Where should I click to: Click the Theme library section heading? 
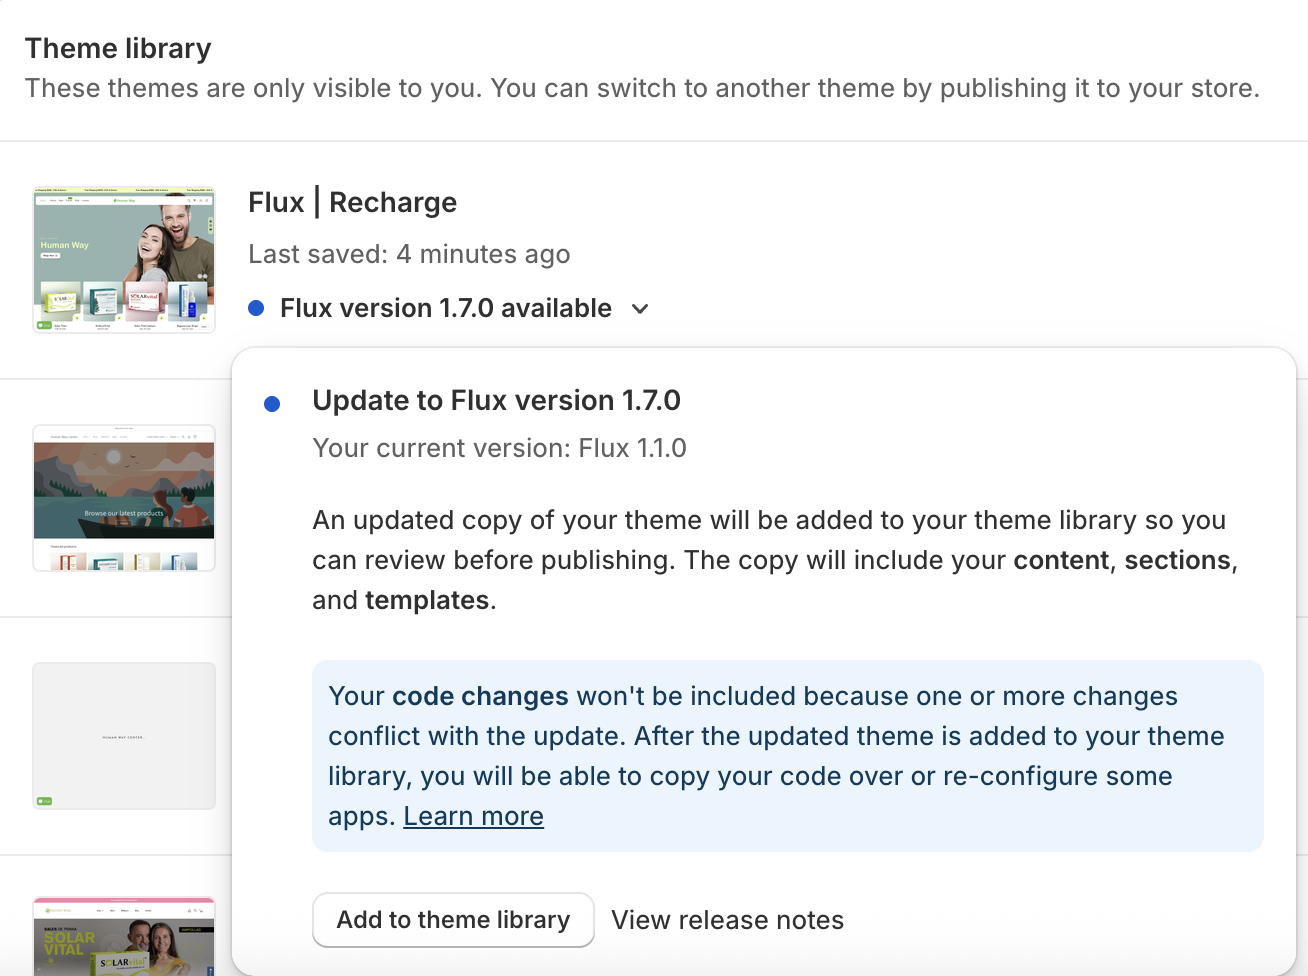tap(118, 48)
